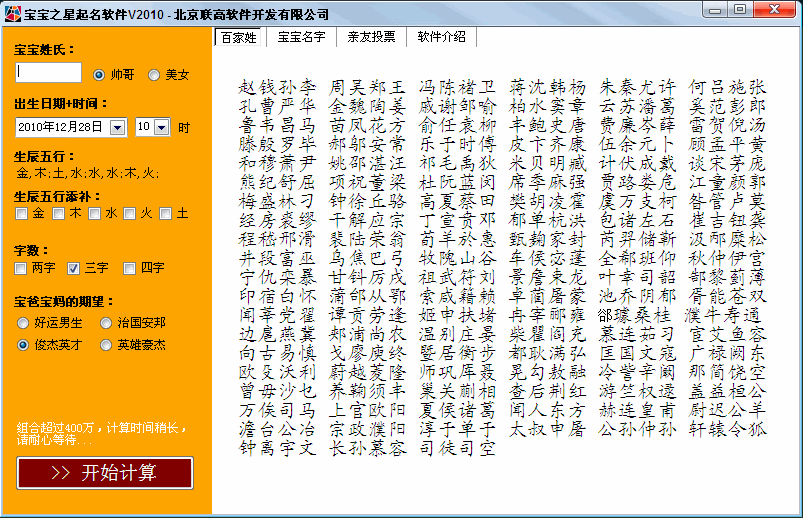
Task: Enable the 两字 name length checkbox
Action: 21,268
